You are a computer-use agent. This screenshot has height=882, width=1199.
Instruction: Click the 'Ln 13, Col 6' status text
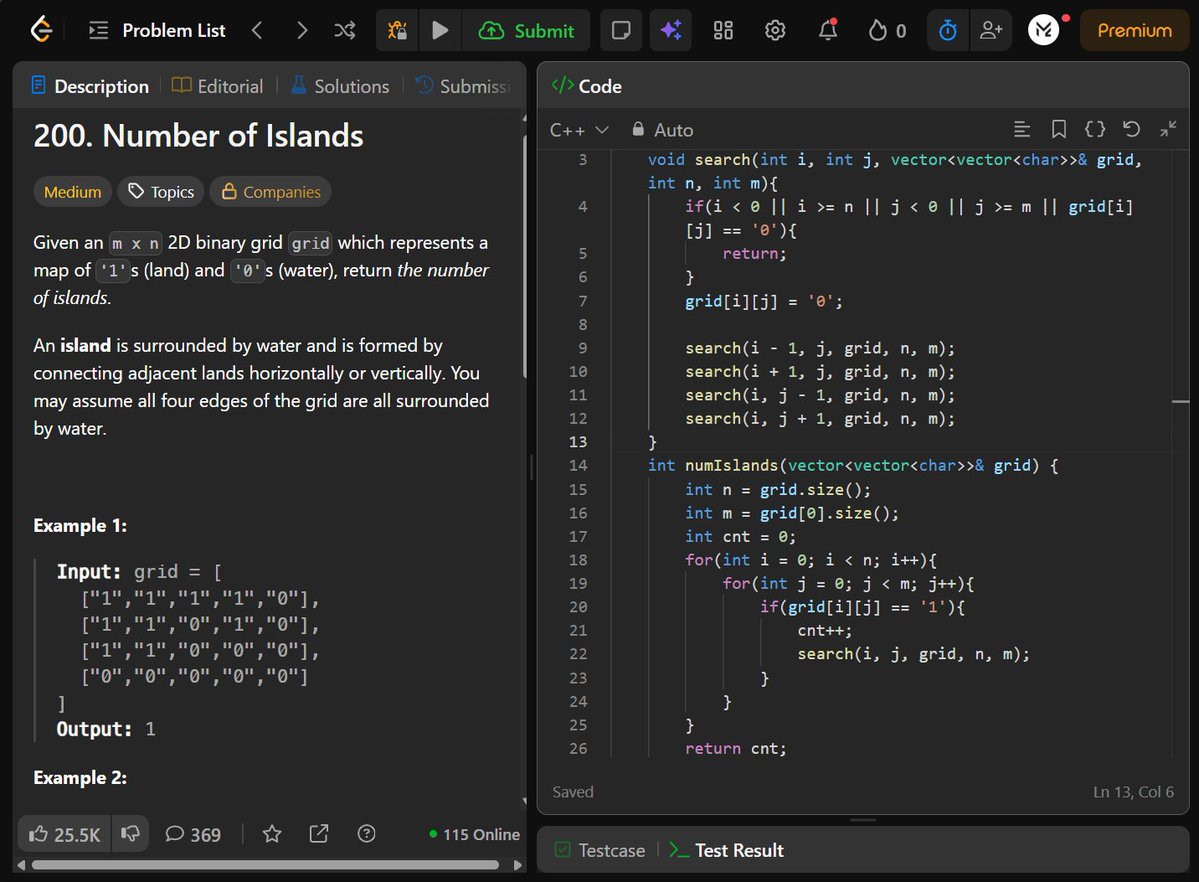(1133, 792)
